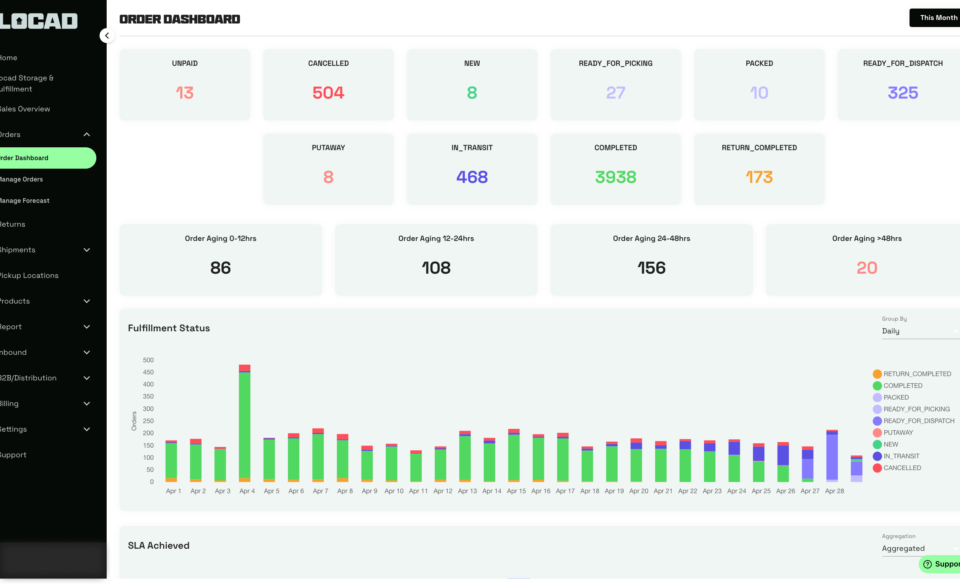Go to Manage Orders page
The height and width of the screenshot is (585, 960).
click(x=22, y=179)
